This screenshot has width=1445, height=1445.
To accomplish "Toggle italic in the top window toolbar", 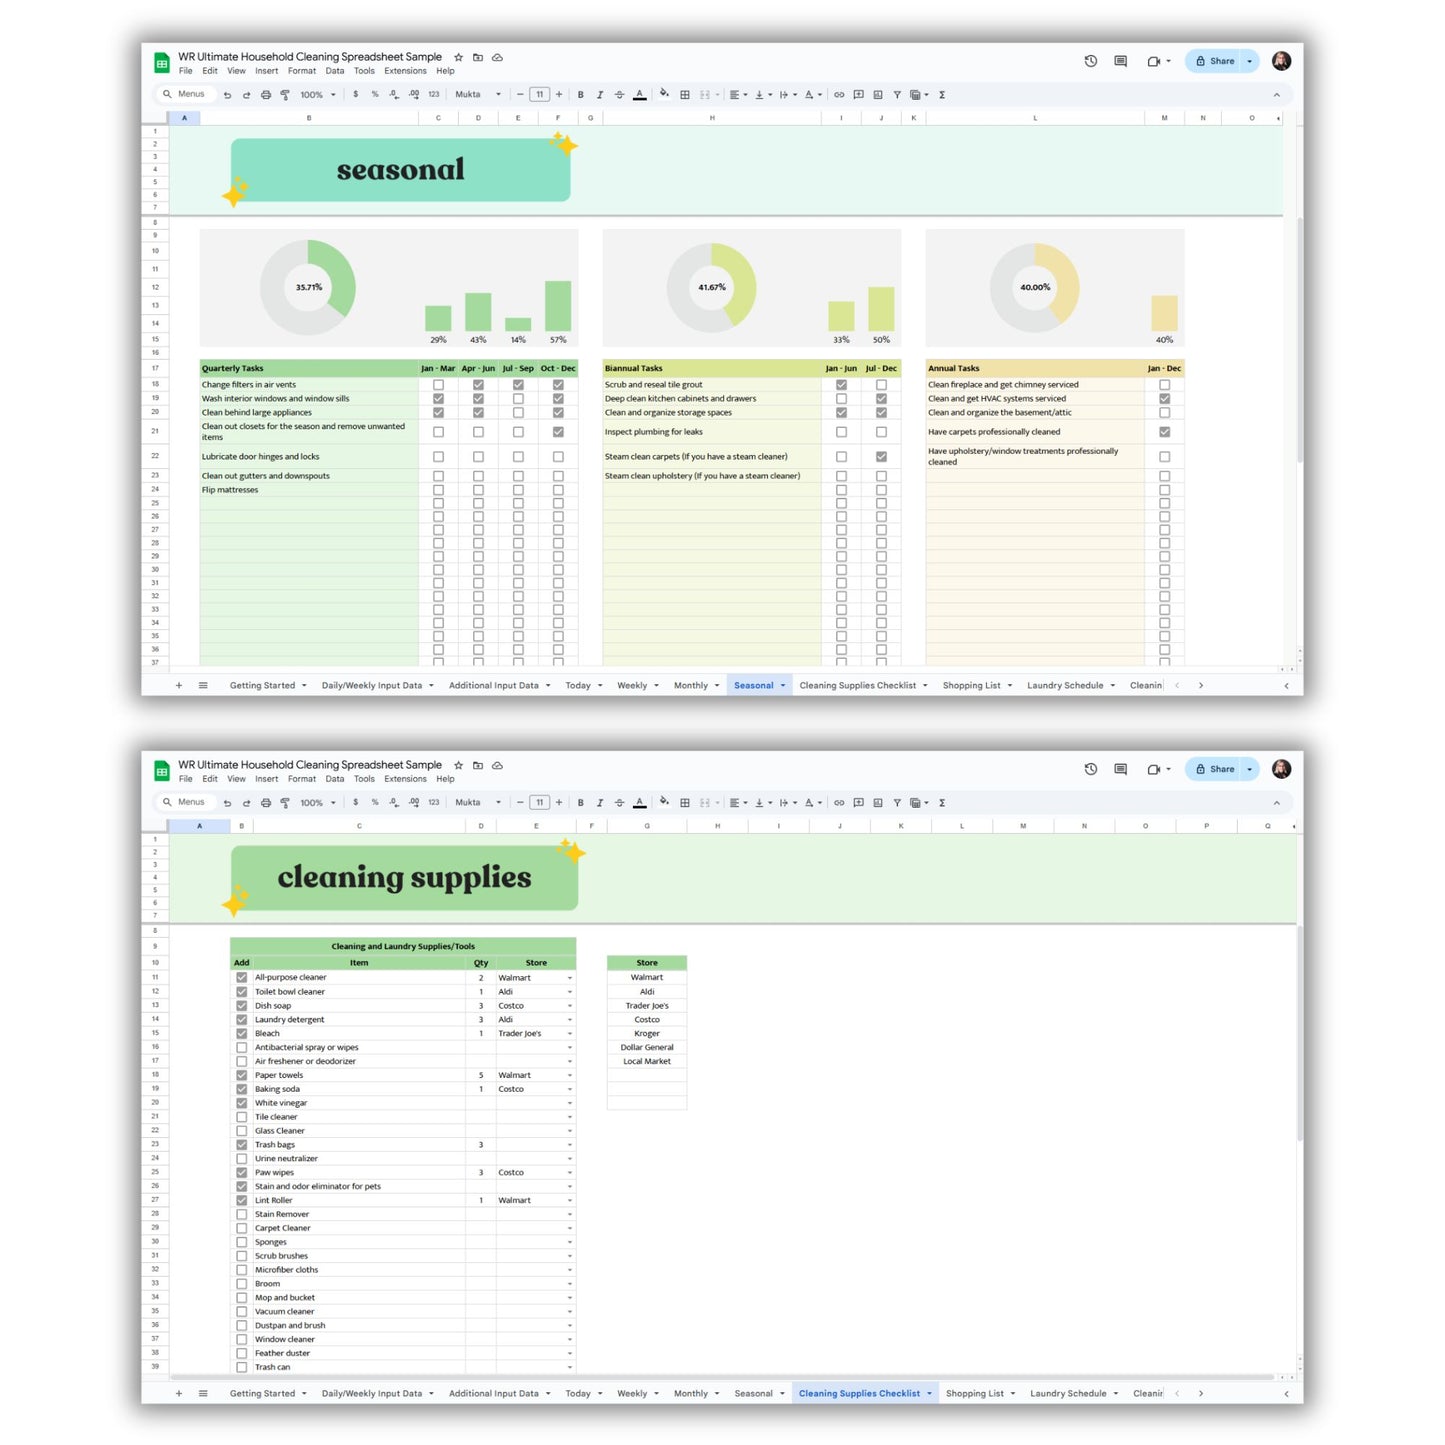I will (600, 95).
